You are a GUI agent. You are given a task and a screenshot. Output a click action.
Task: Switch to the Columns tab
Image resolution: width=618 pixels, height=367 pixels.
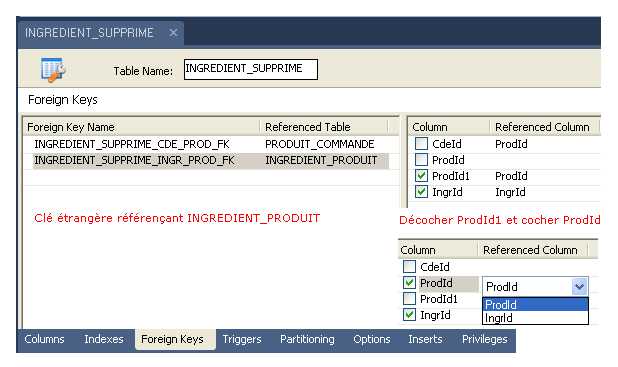45,339
